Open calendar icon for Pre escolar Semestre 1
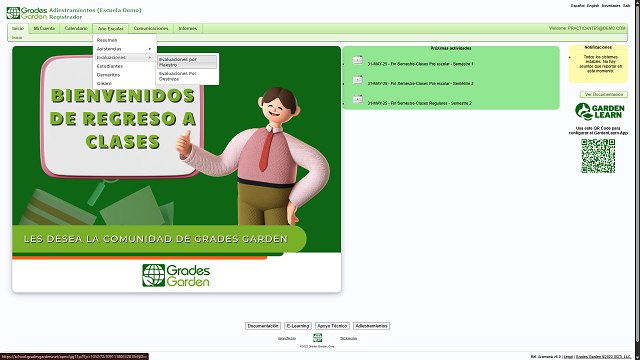The image size is (640, 360). coord(358,60)
